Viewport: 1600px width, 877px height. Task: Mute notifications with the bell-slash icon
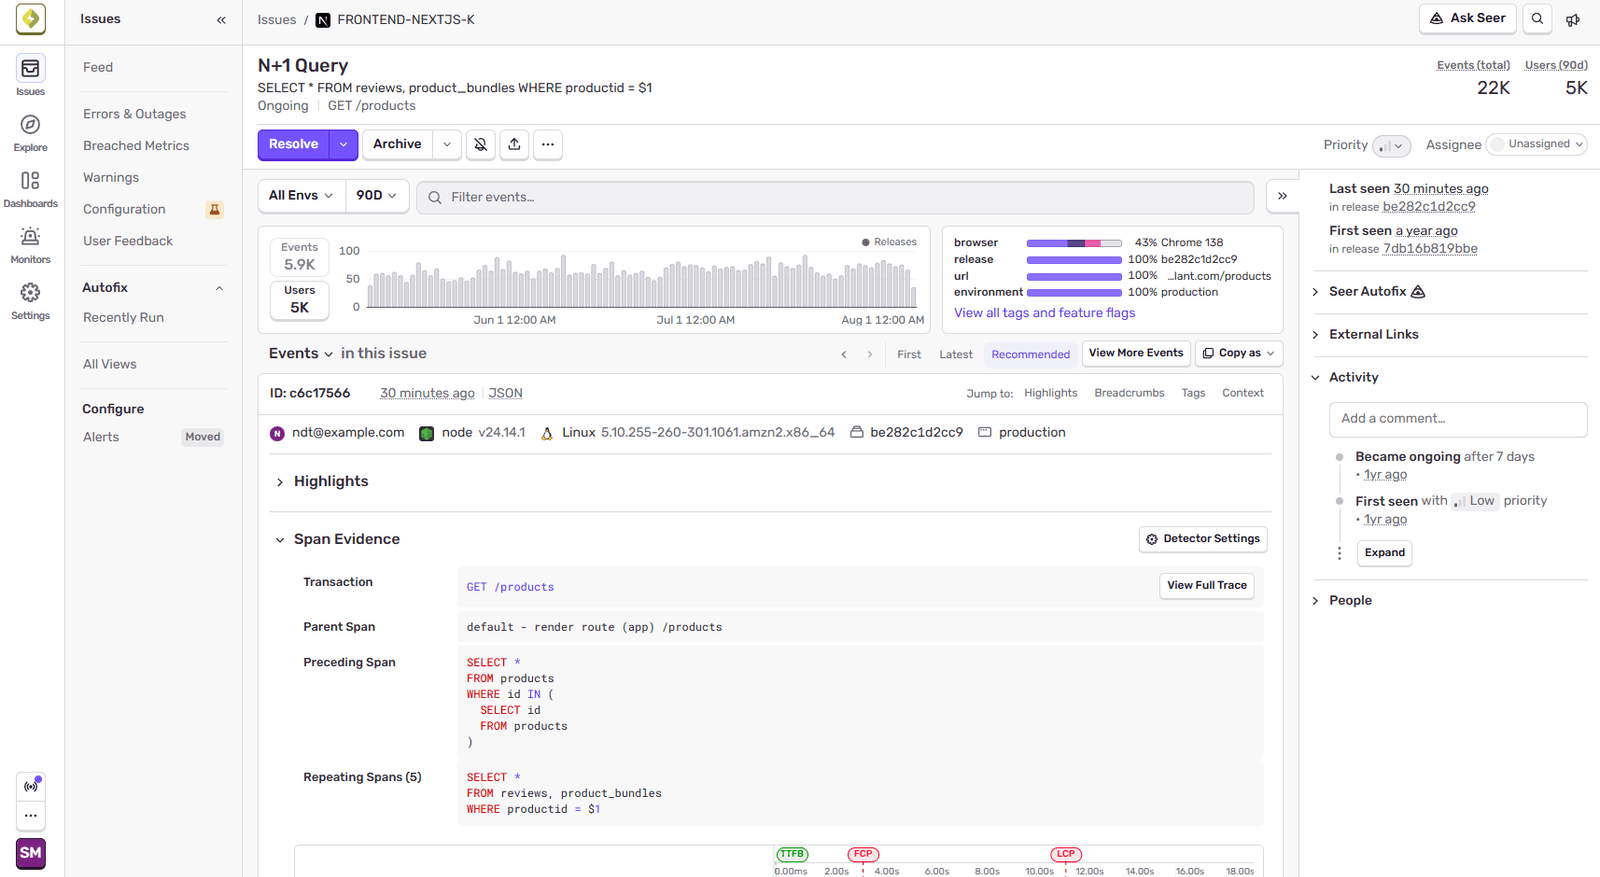(x=481, y=145)
